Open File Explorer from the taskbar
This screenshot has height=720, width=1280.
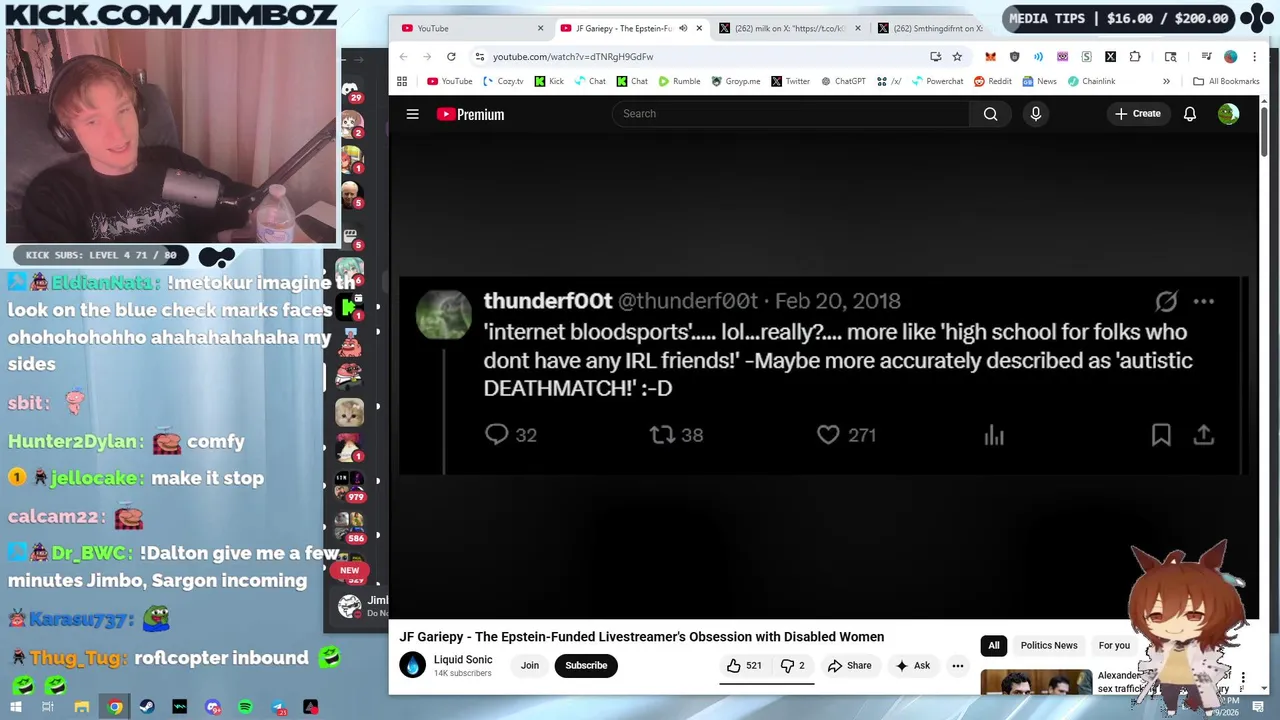81,707
